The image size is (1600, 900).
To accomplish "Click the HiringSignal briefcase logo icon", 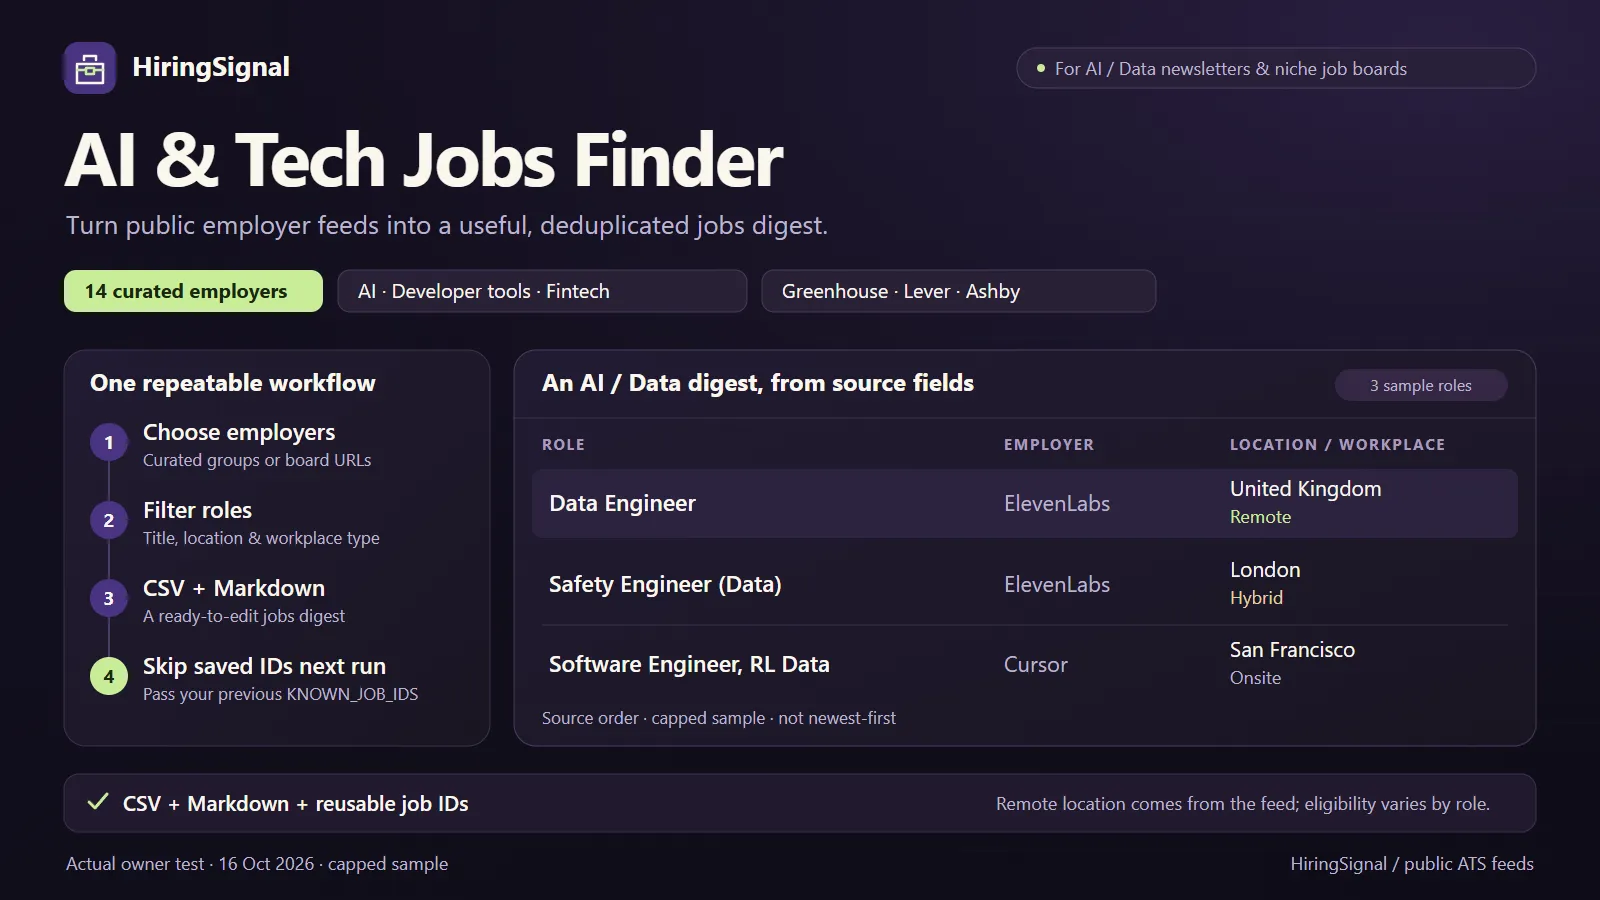I will coord(90,68).
